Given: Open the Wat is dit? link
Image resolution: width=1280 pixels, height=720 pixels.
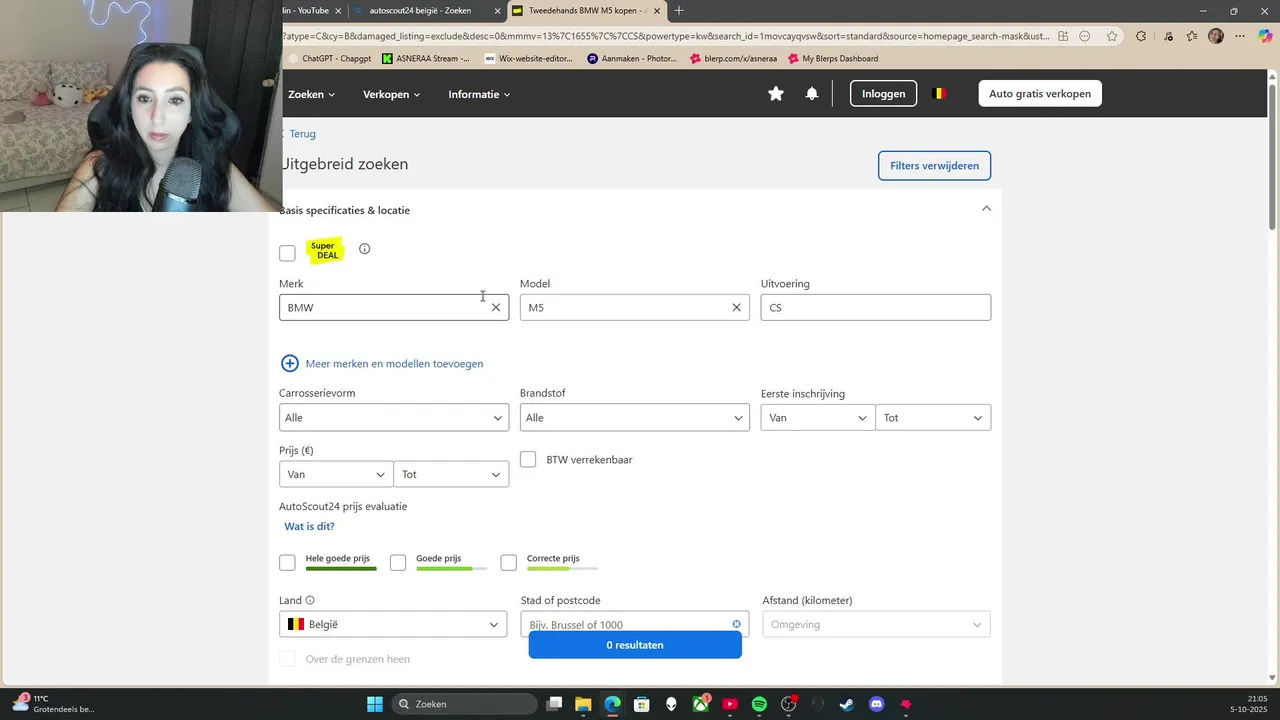Looking at the screenshot, I should (309, 526).
